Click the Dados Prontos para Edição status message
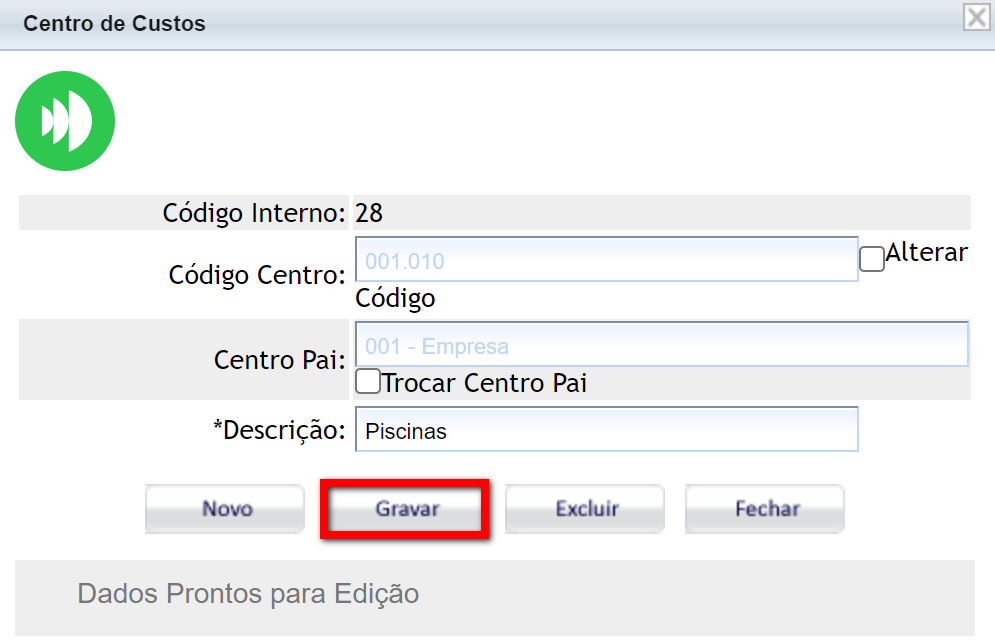995x643 pixels. point(248,594)
